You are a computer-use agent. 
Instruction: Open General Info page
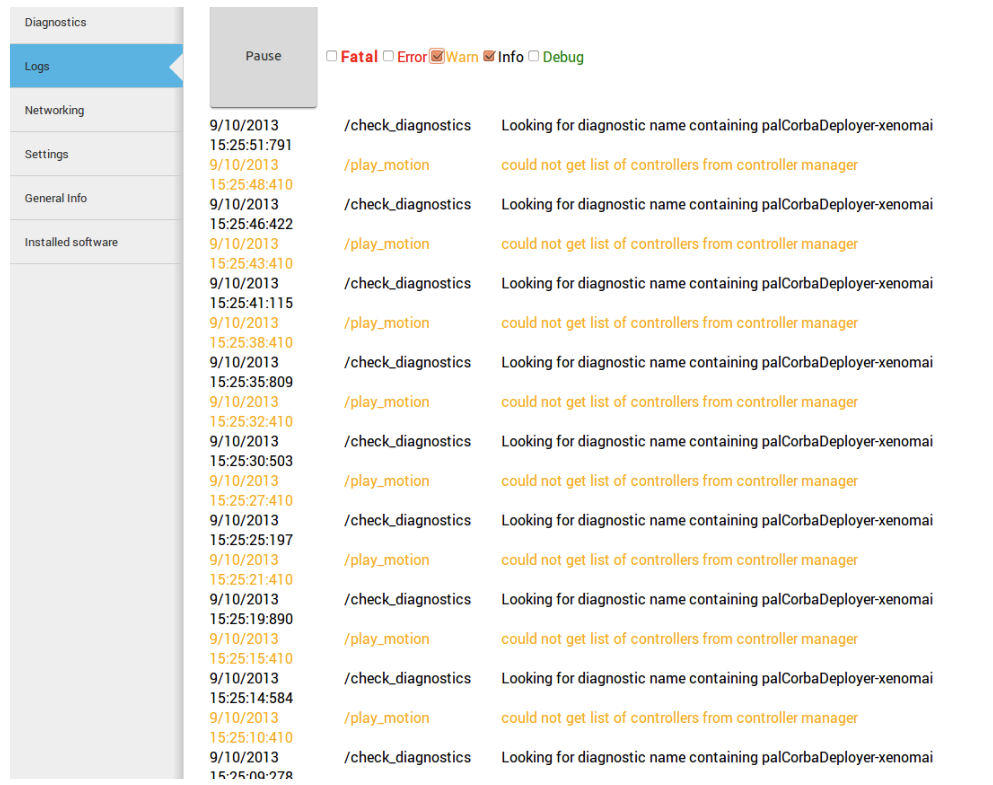96,198
